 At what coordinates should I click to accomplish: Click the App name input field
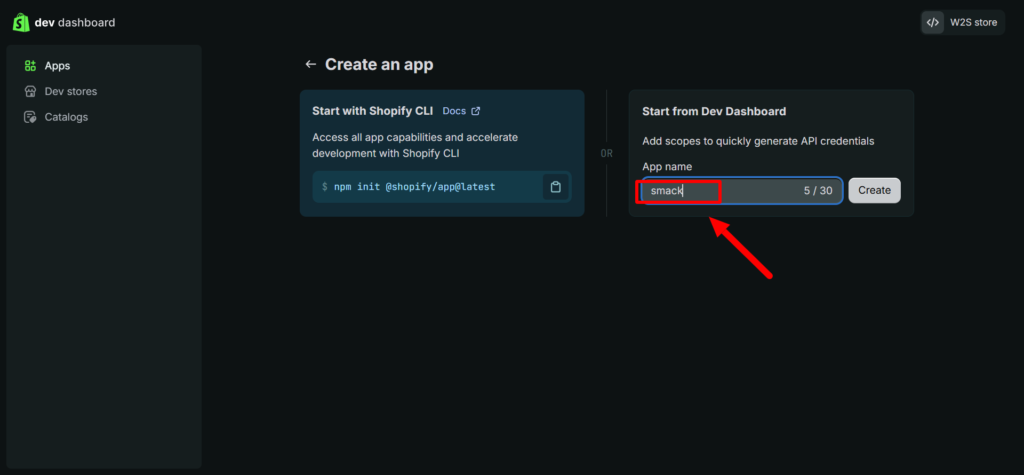tap(742, 190)
